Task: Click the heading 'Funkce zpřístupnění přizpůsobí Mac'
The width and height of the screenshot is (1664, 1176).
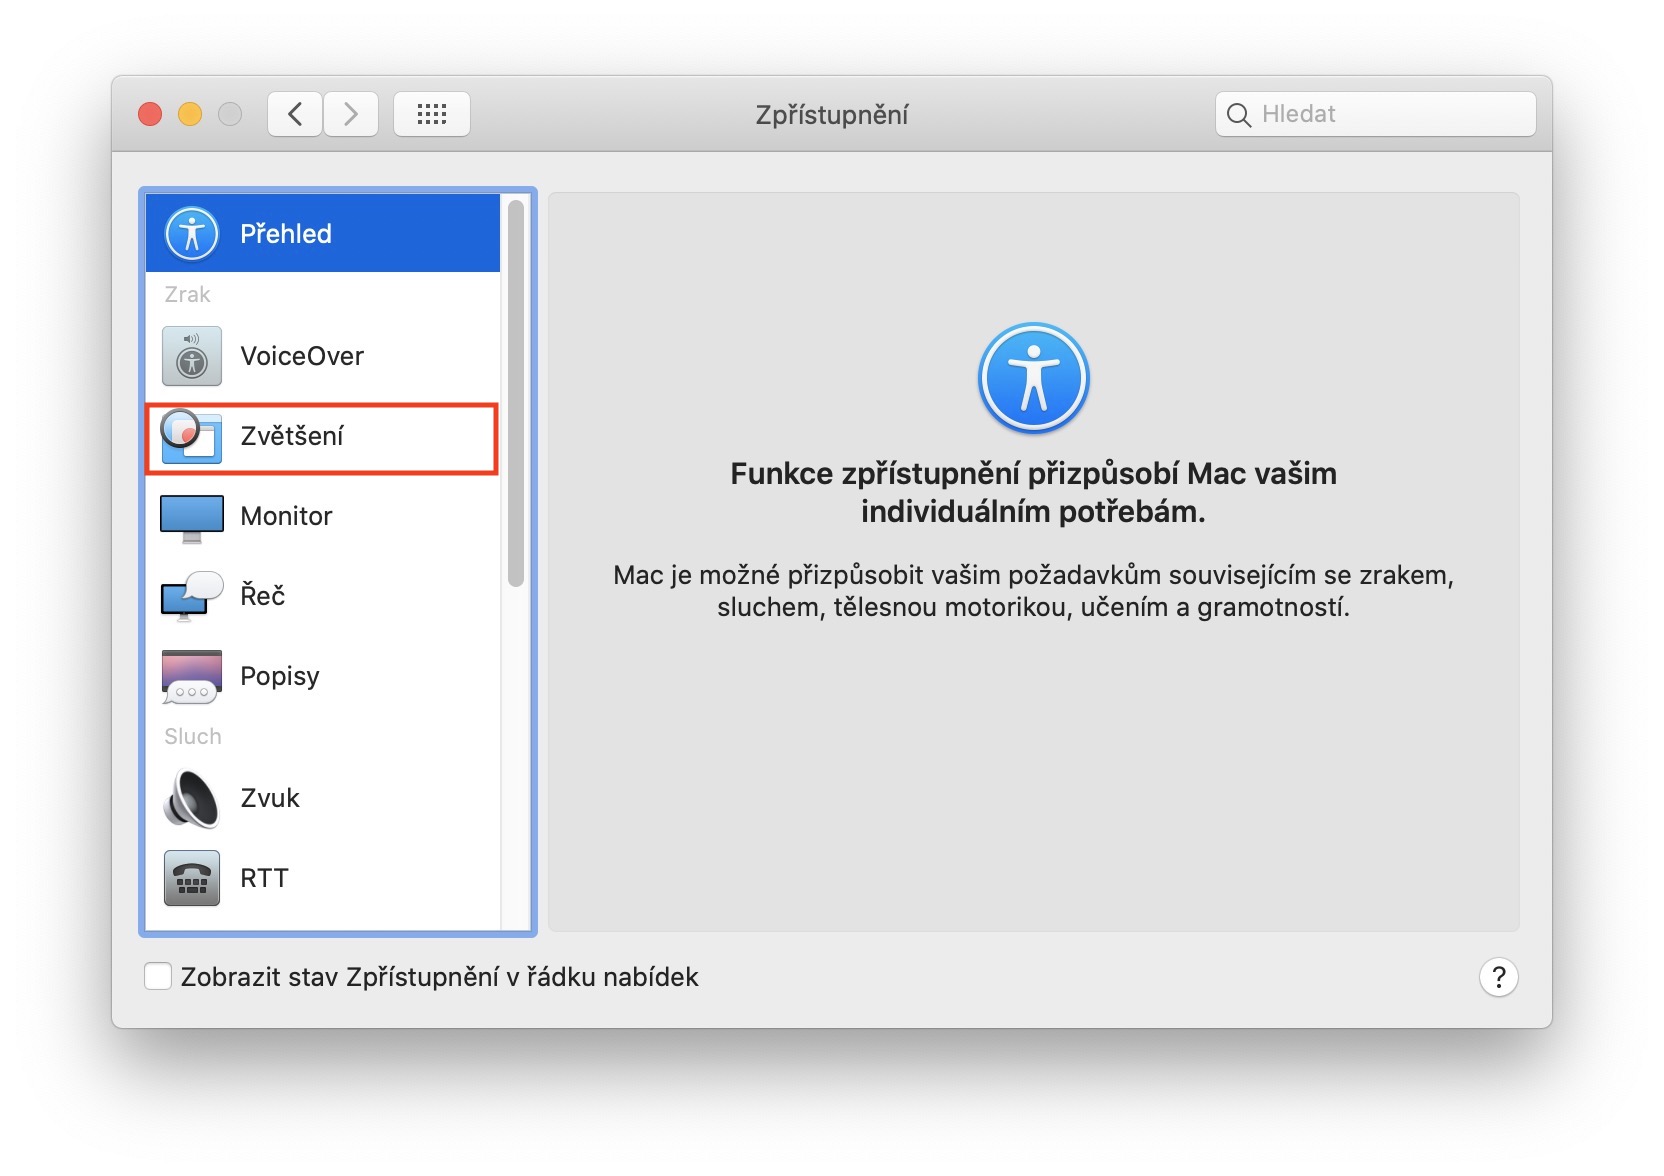Action: (1033, 492)
